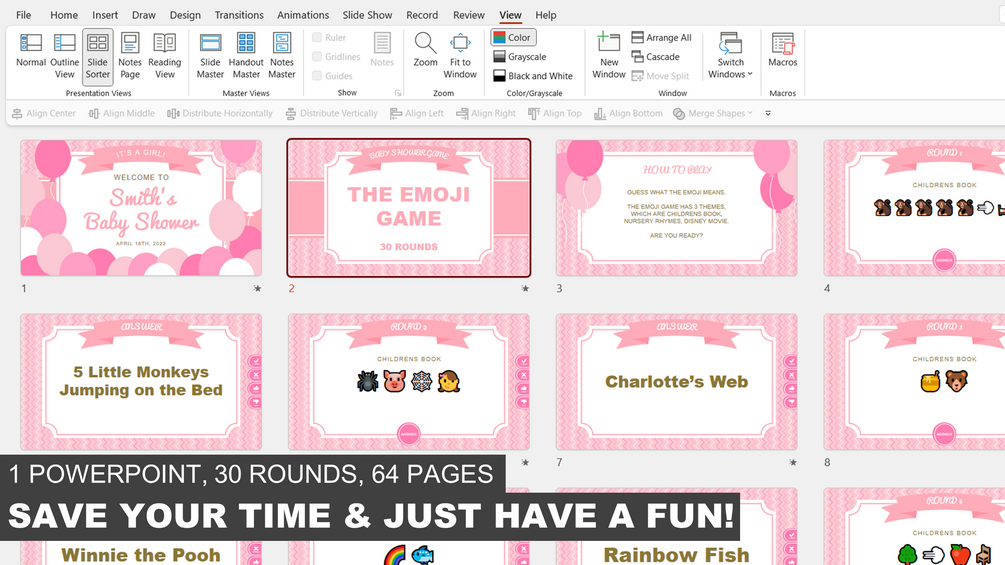
Task: Select Grayscale display mode
Action: click(520, 57)
